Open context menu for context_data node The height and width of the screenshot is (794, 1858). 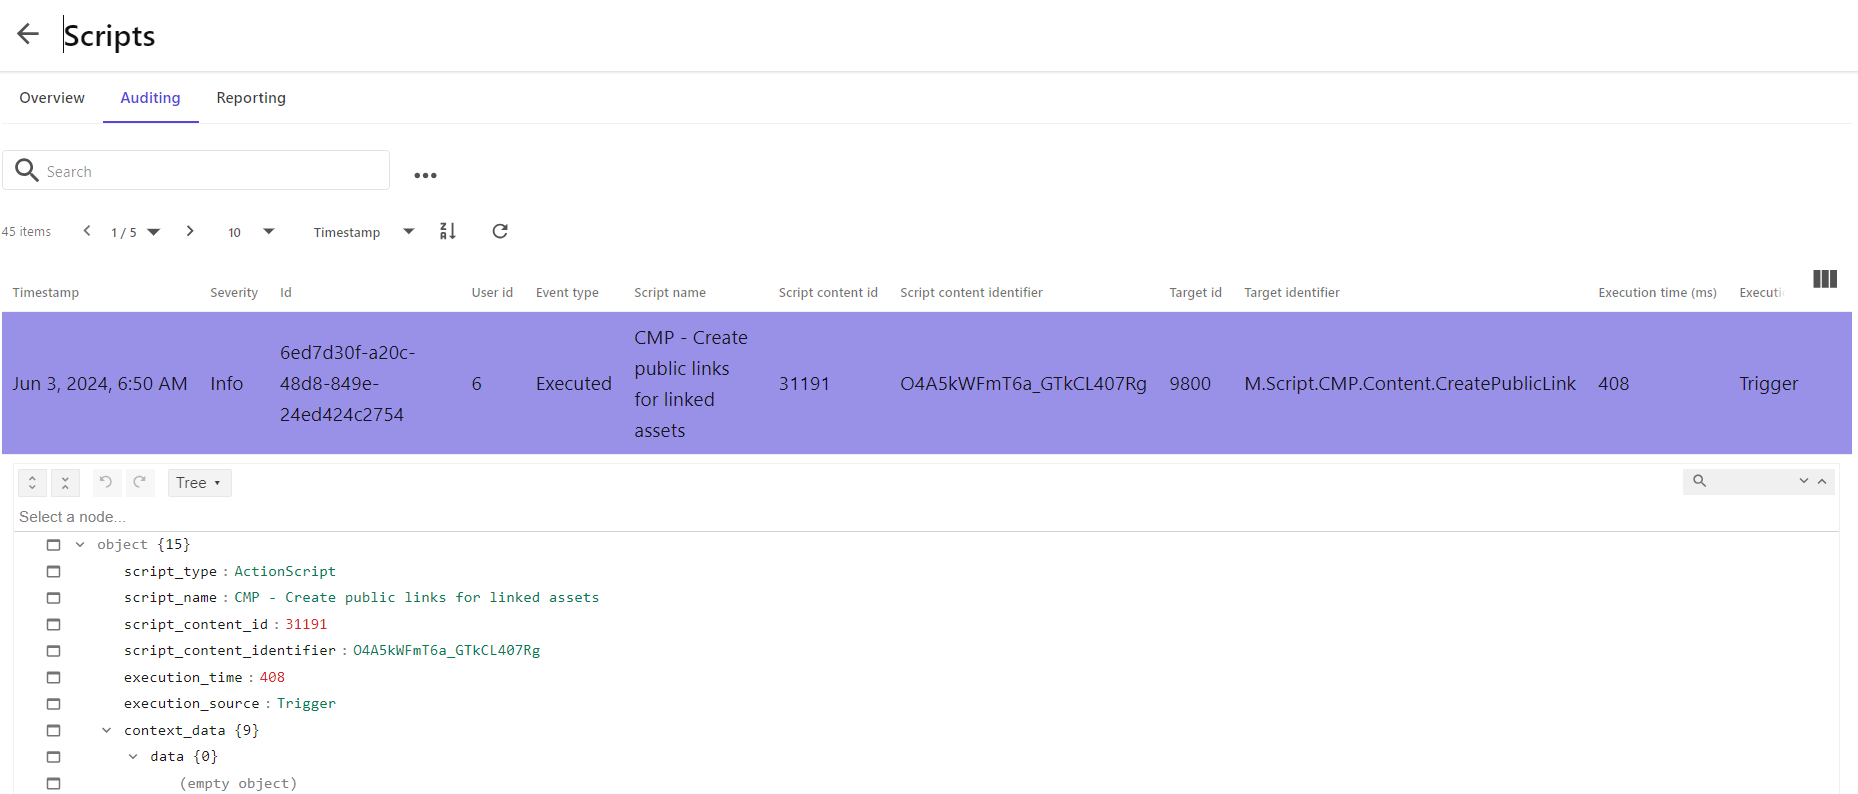pyautogui.click(x=54, y=731)
